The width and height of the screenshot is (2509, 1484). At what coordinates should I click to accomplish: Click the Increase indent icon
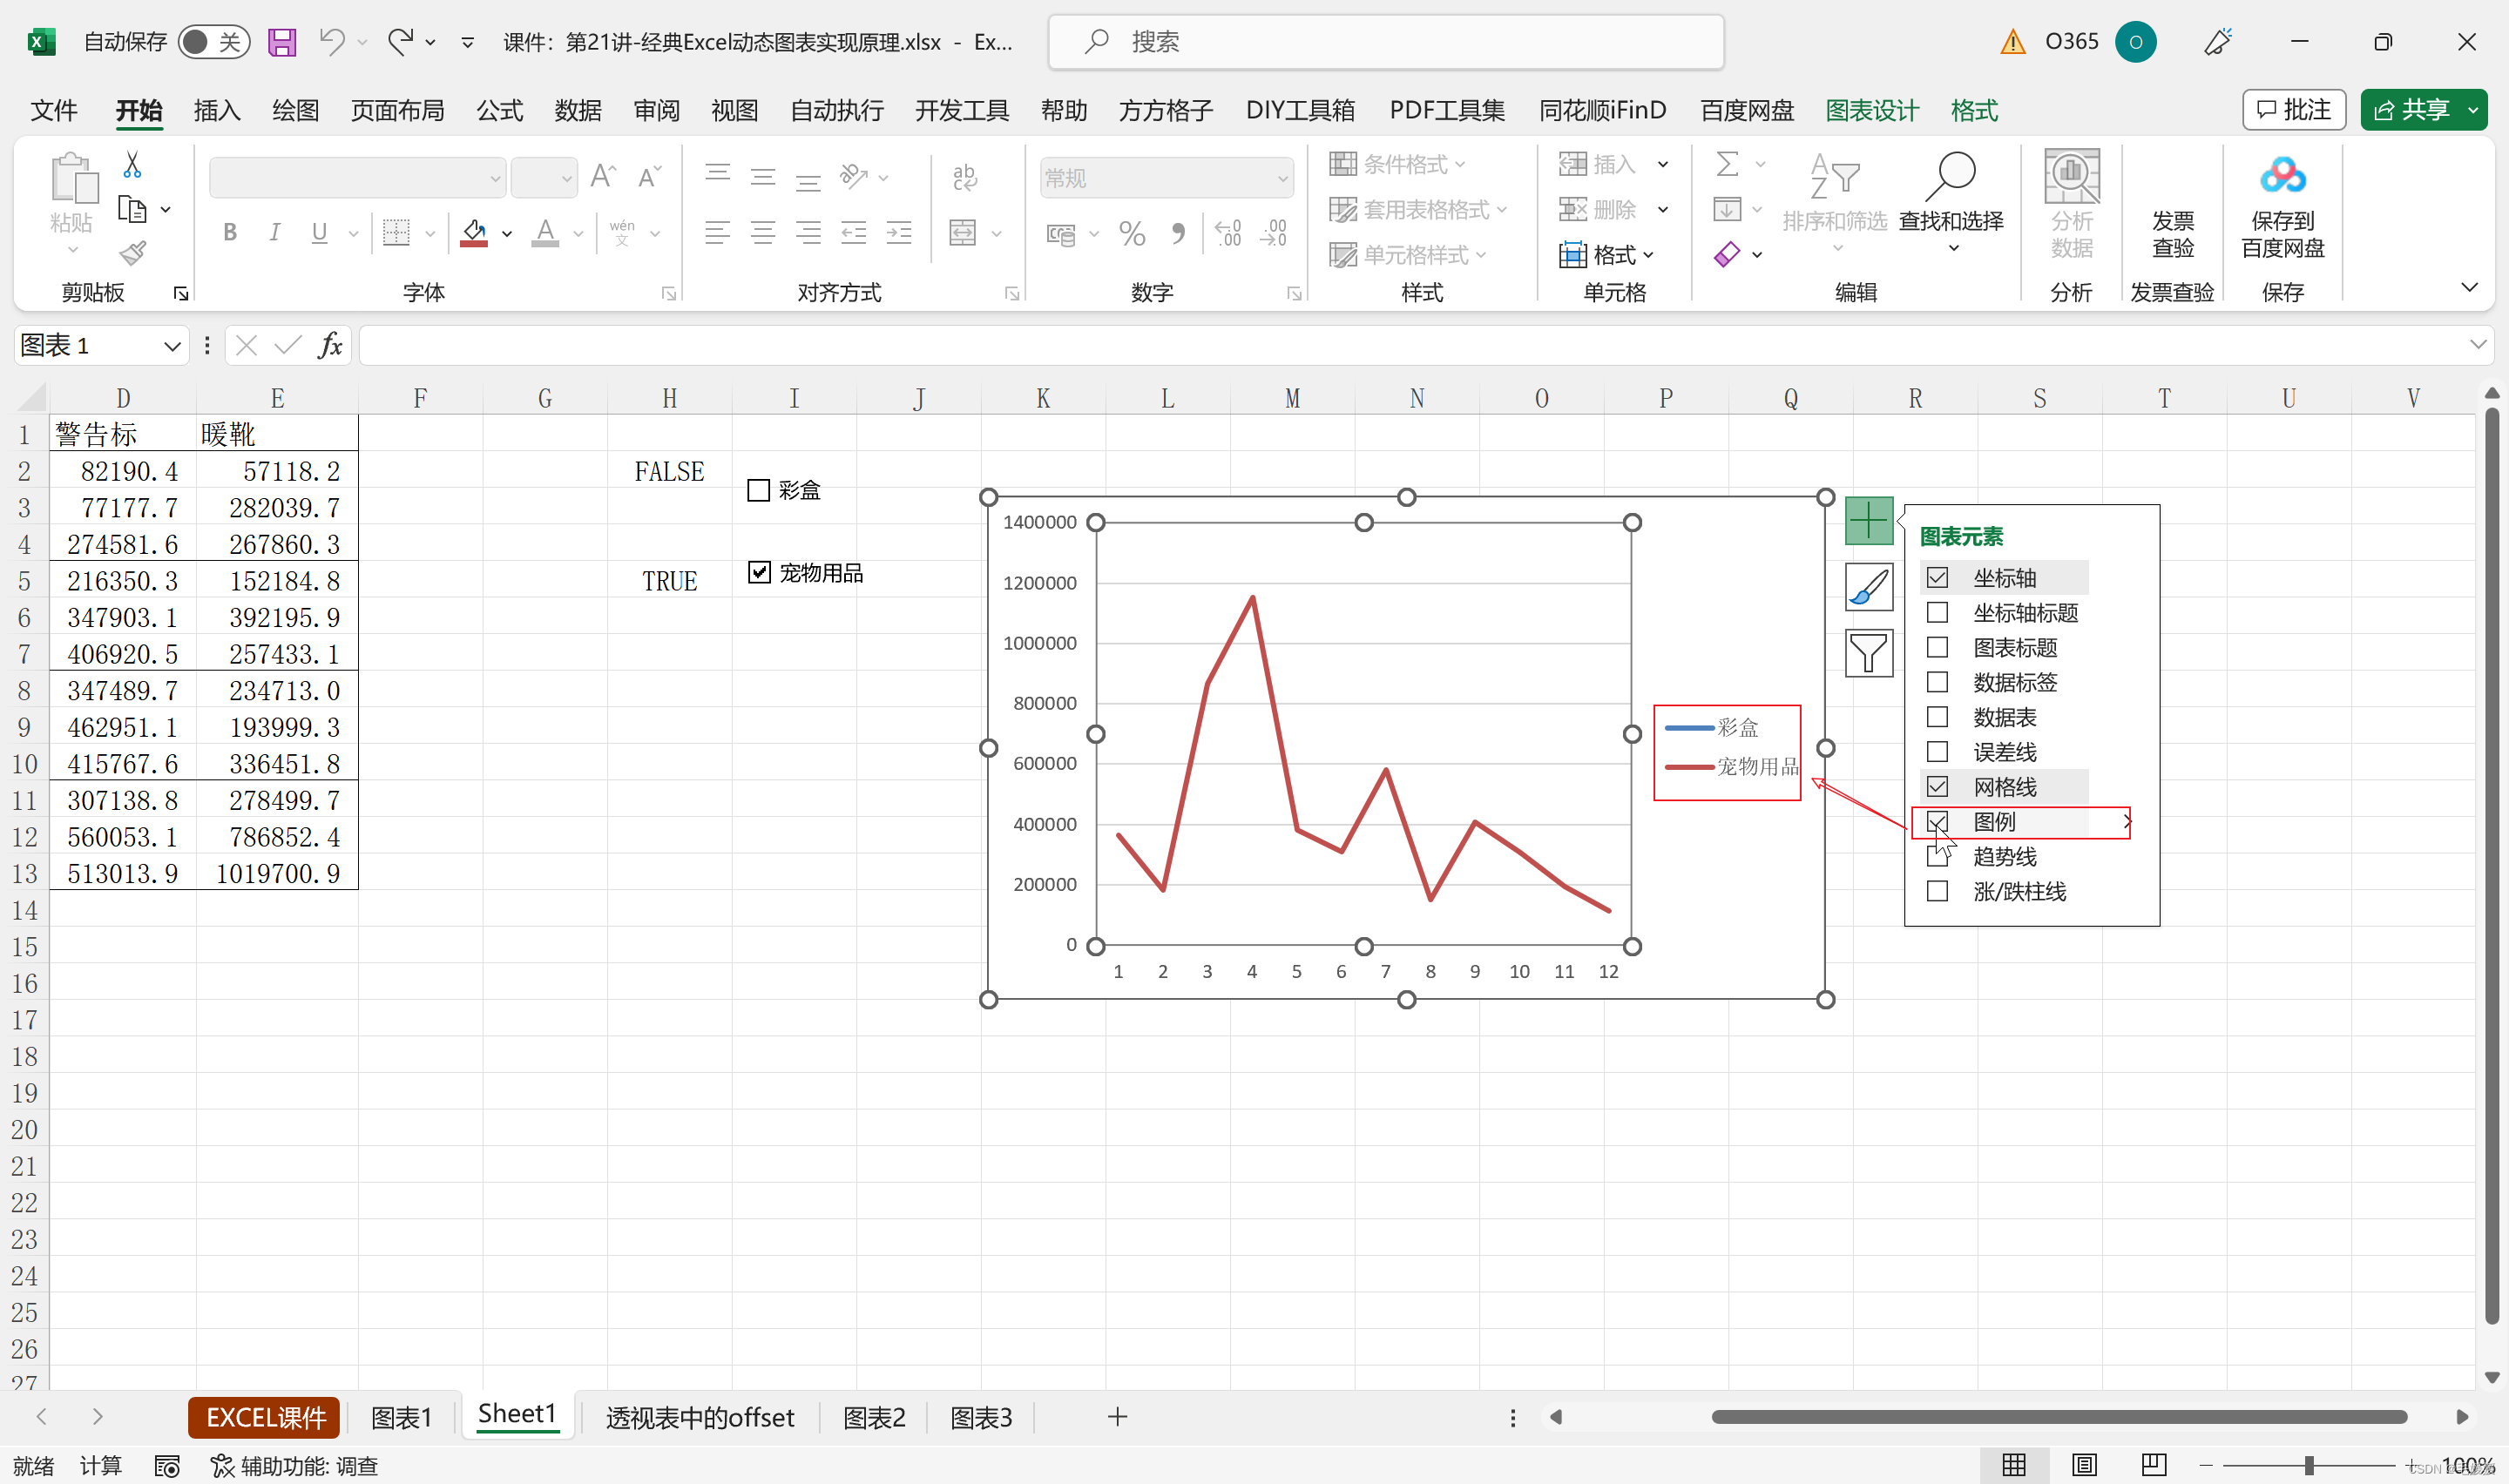tap(899, 234)
